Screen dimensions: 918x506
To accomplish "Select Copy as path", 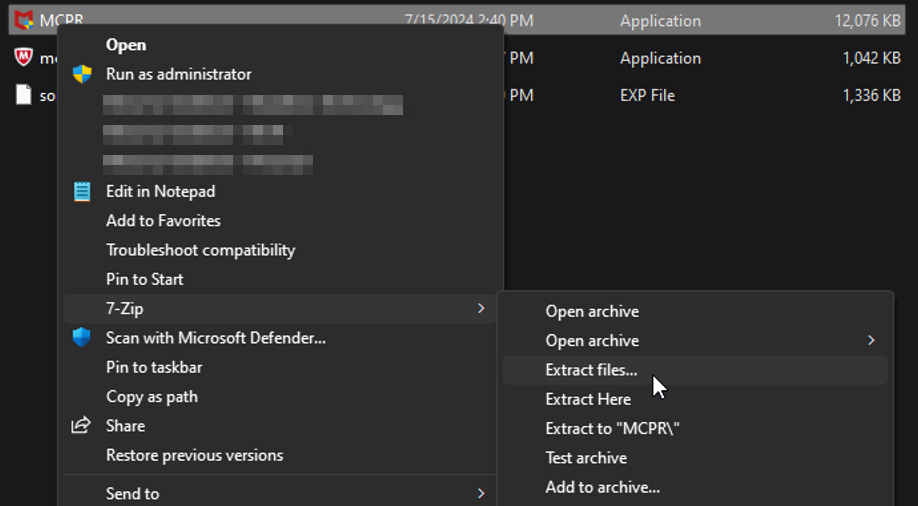I will (x=151, y=397).
